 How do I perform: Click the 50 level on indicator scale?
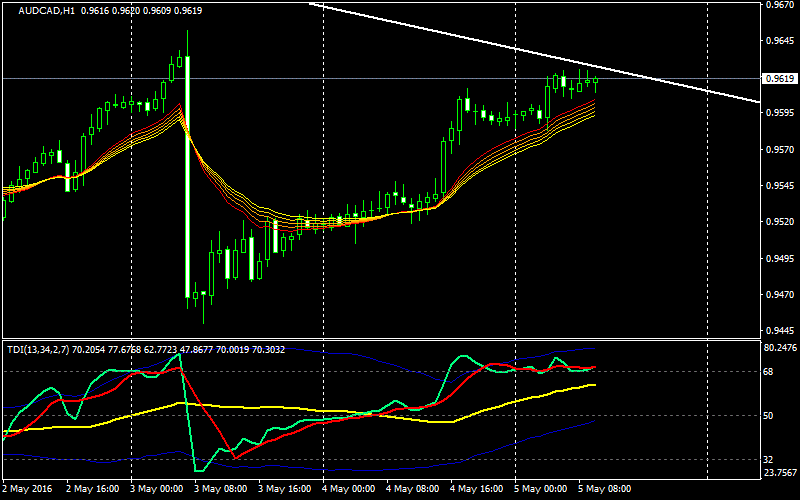point(769,415)
